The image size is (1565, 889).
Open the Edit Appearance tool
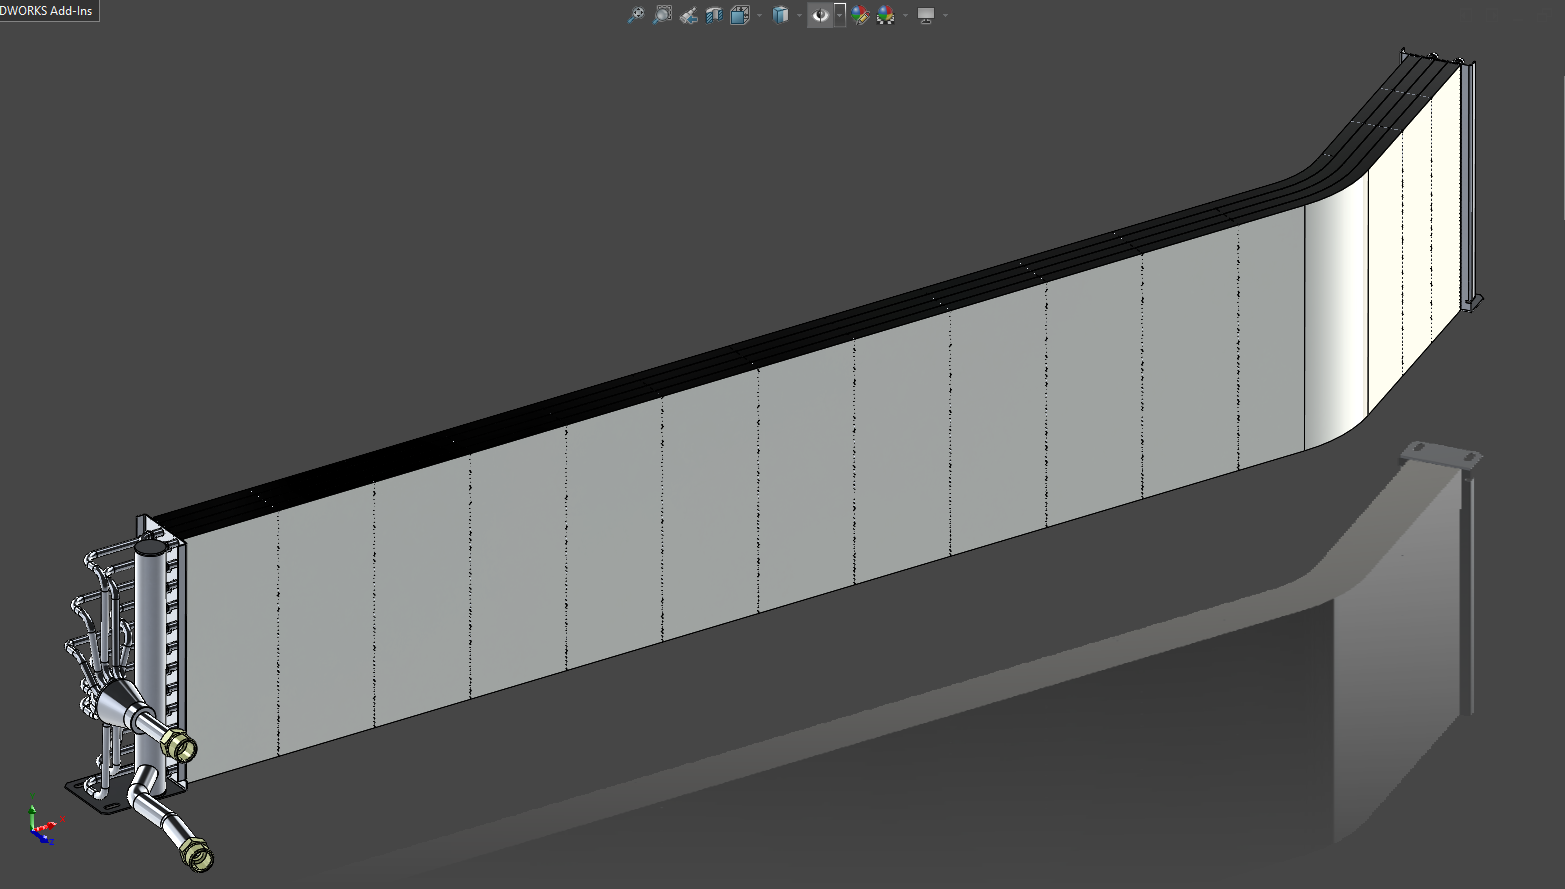pos(860,15)
